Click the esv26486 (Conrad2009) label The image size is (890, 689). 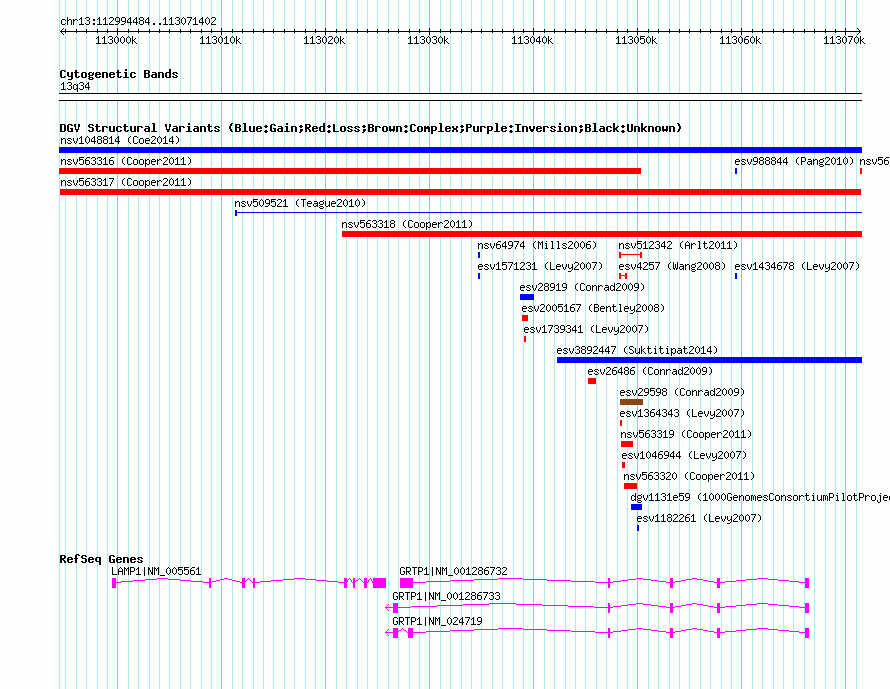point(650,371)
